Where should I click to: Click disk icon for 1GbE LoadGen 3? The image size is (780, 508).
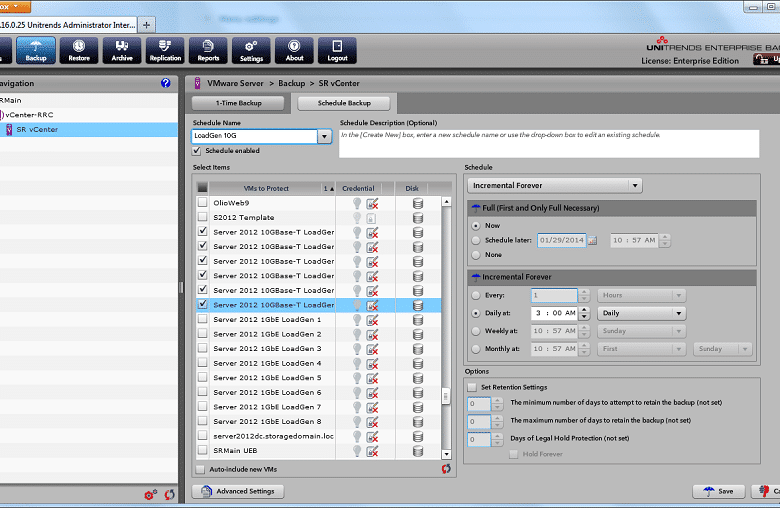(418, 349)
